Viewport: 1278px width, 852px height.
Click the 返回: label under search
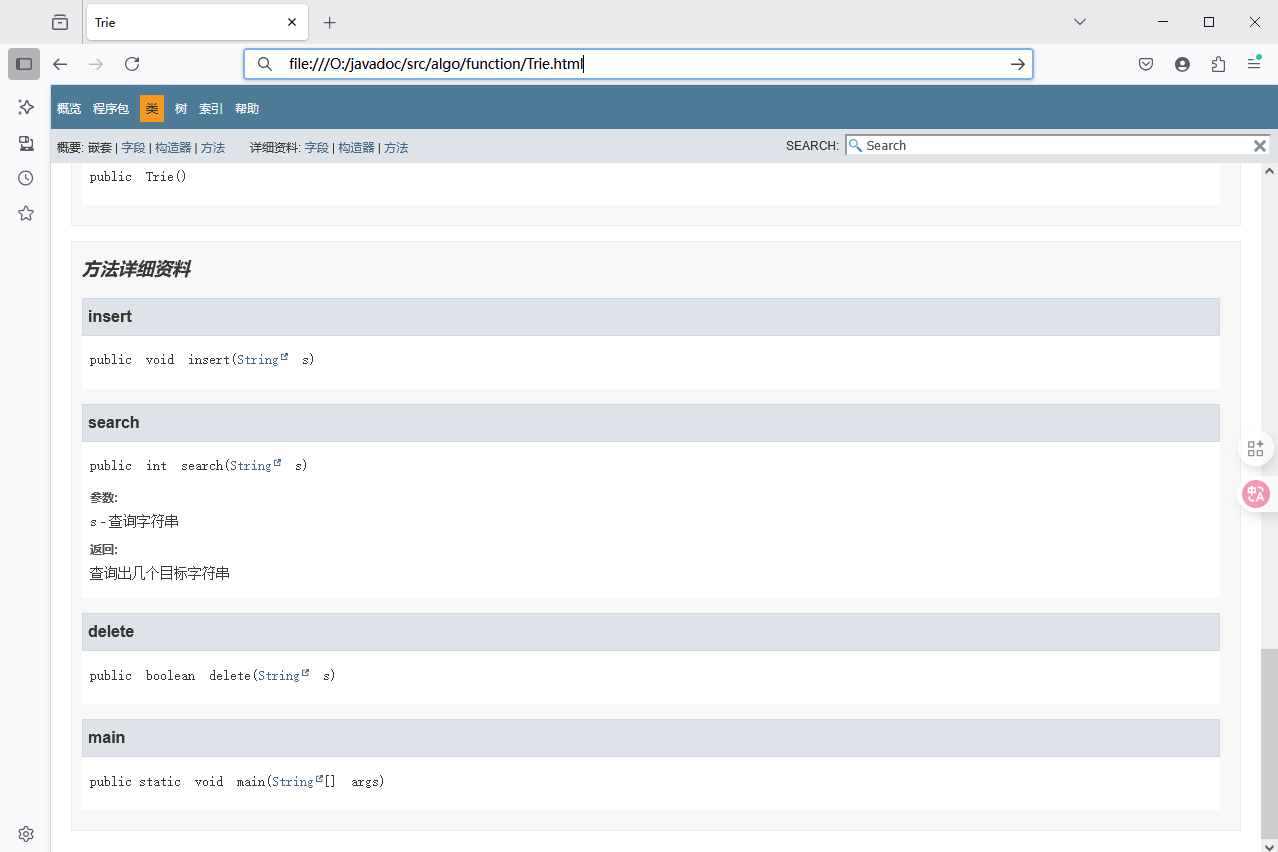point(104,549)
